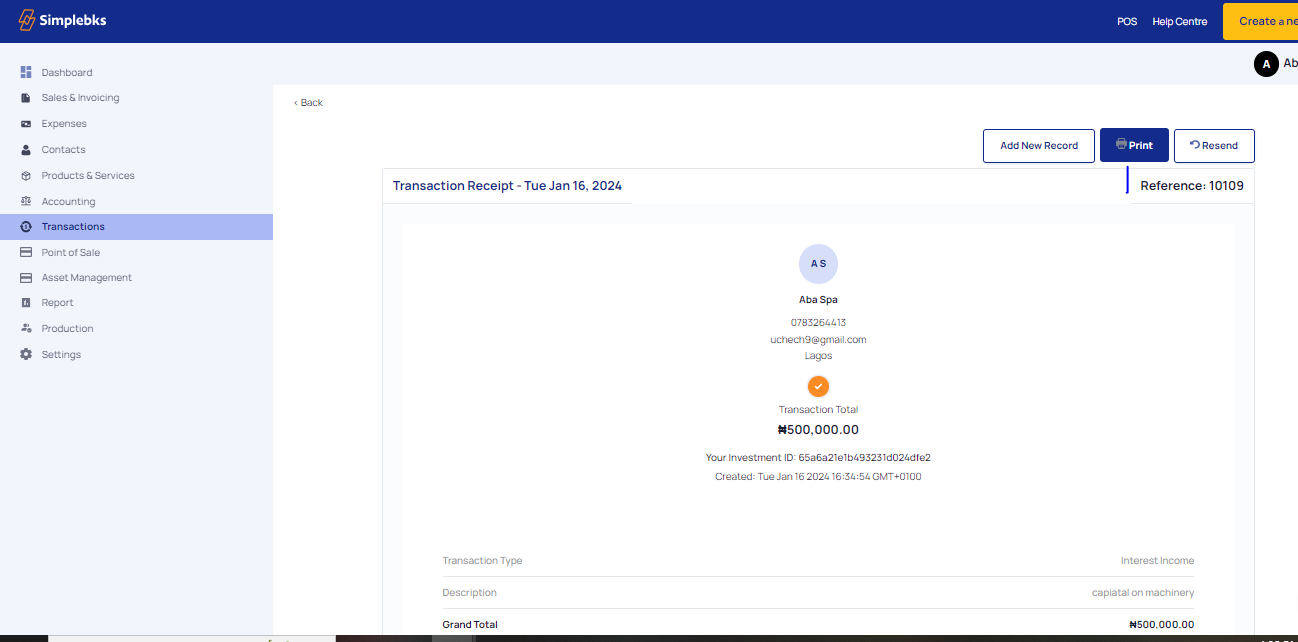Open the Transactions menu item

pos(73,227)
